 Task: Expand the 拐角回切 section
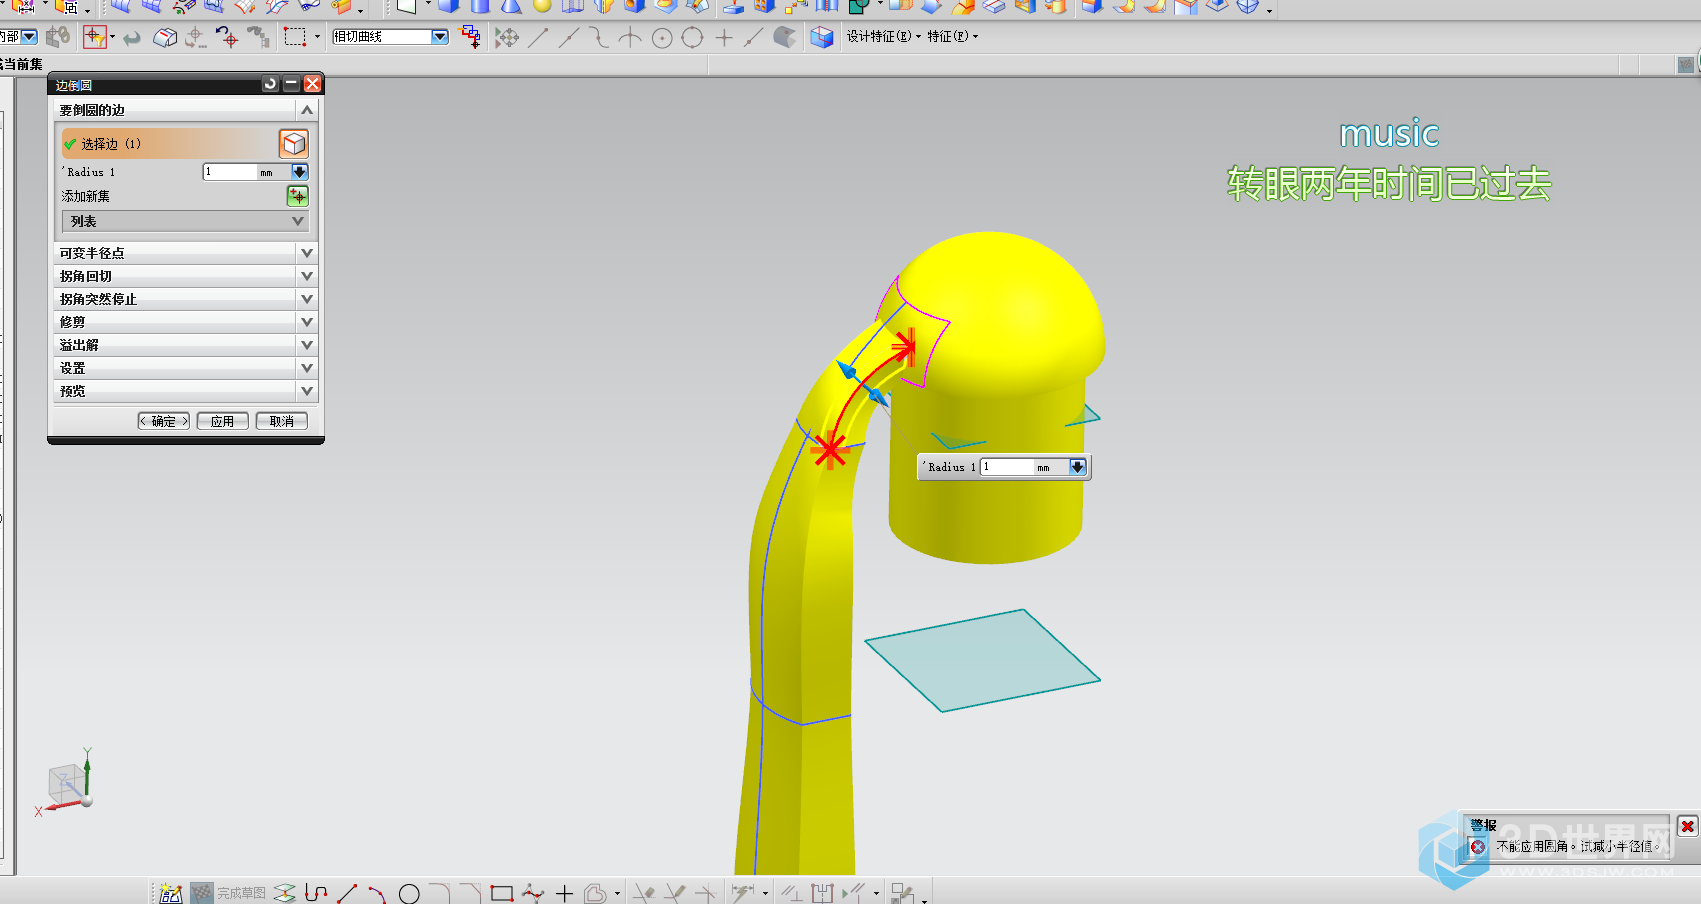pos(185,276)
